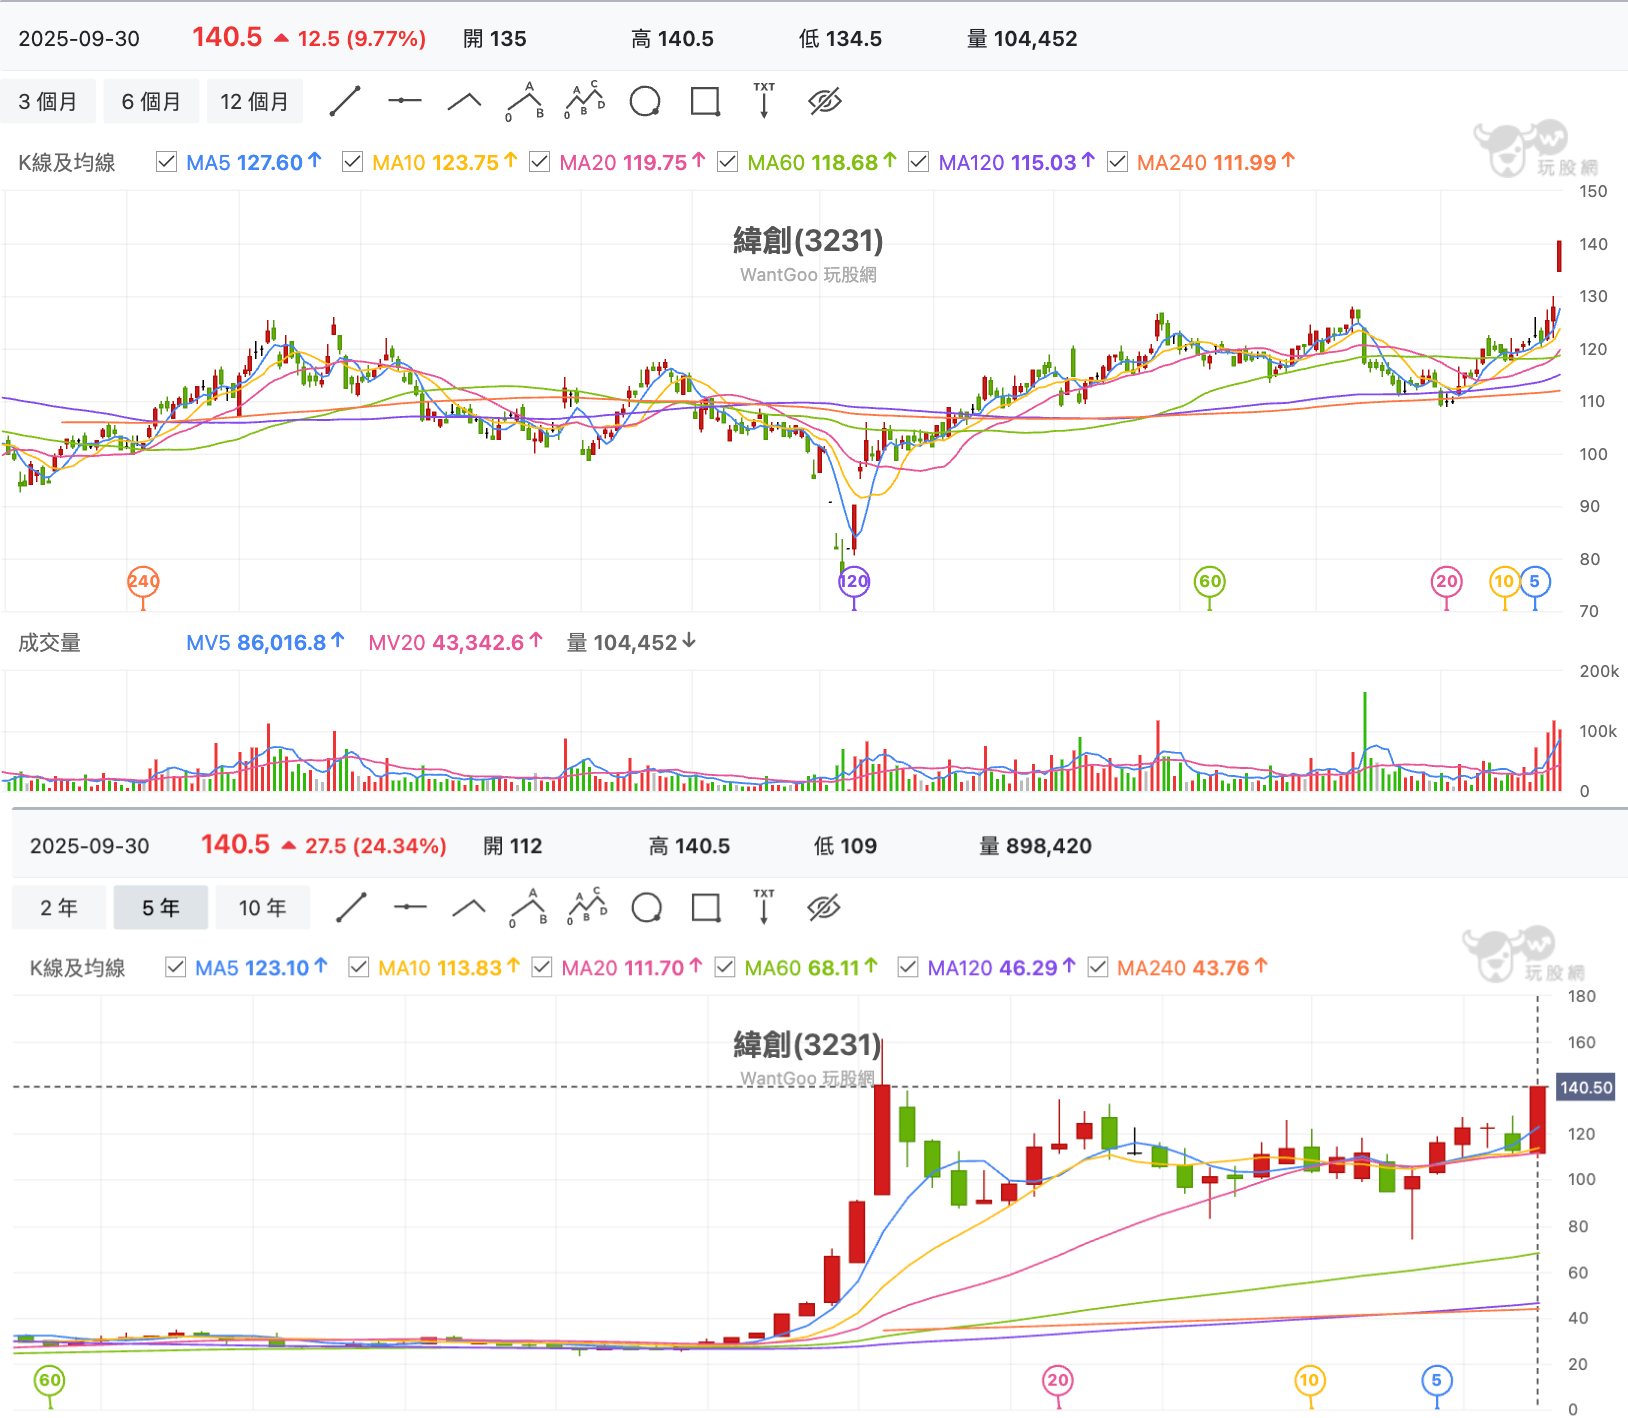Uncheck MA20 111.70 checkbox

pos(542,967)
